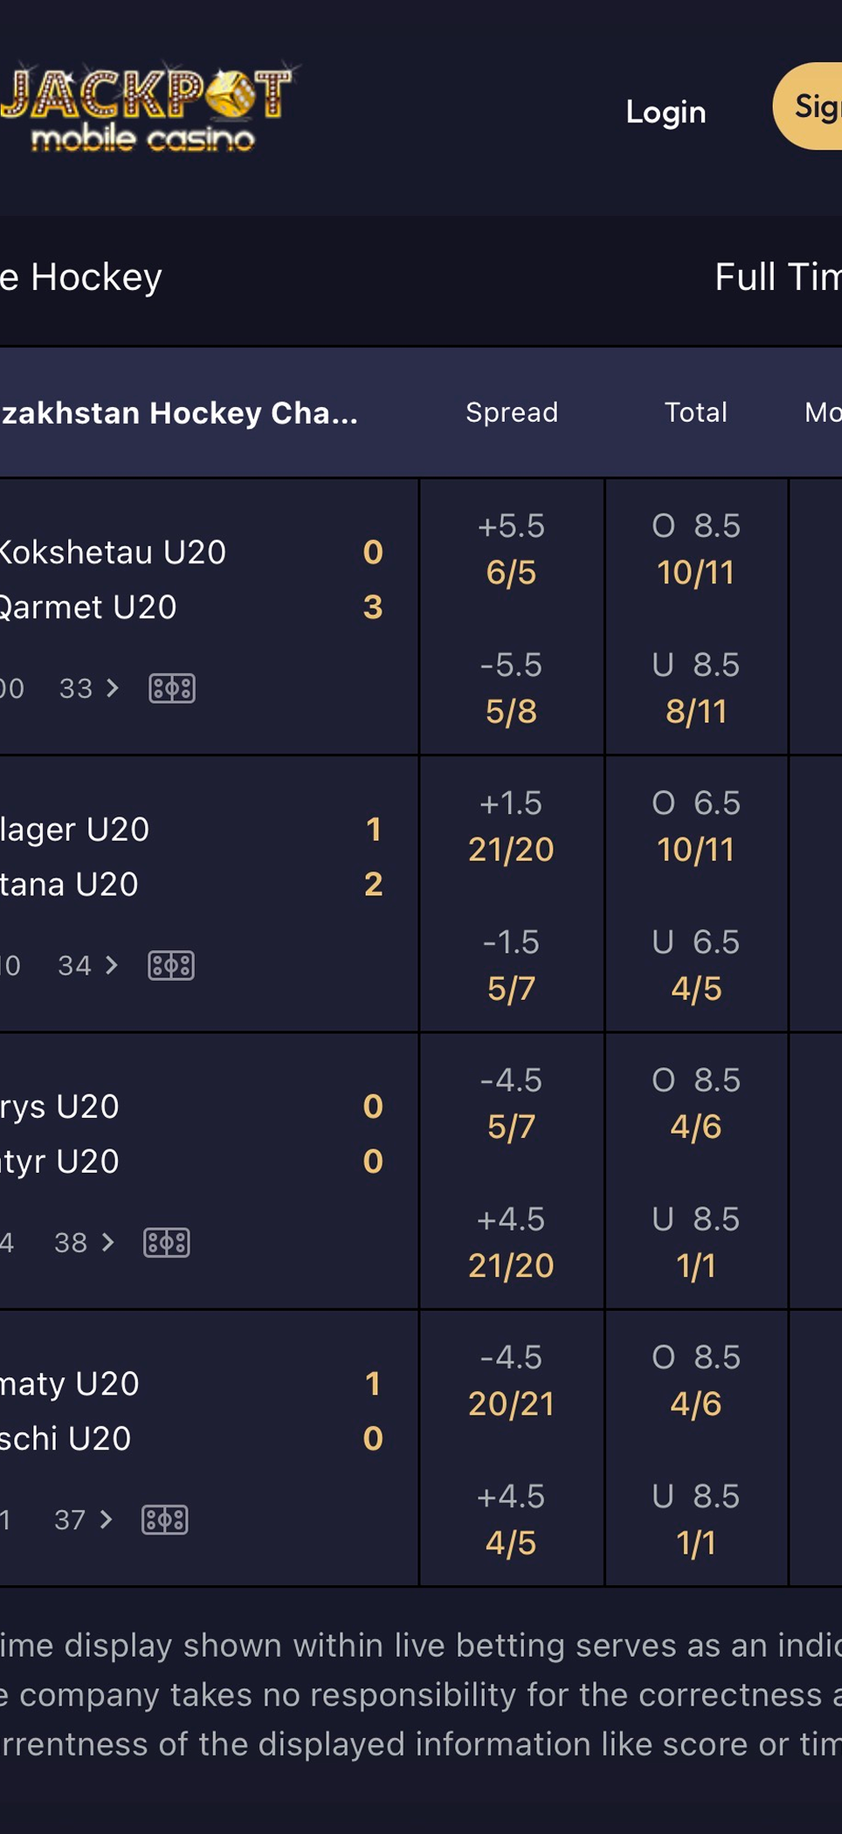Image resolution: width=842 pixels, height=1834 pixels.
Task: Open the live tracker icon for the 0-0 match
Action: 166,1242
